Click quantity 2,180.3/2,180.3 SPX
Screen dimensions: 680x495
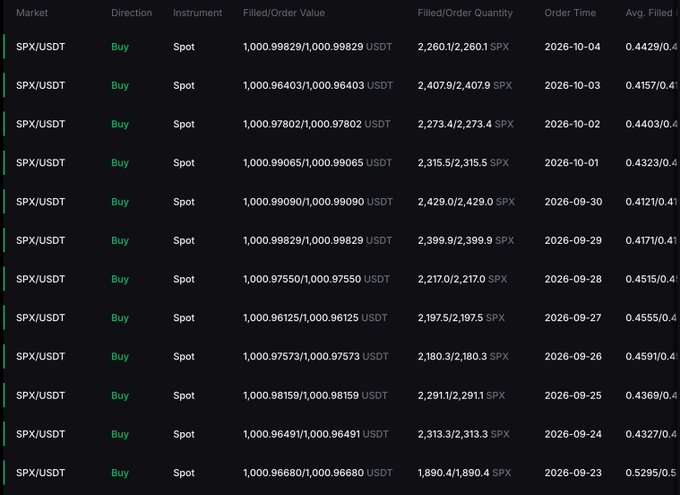(463, 356)
